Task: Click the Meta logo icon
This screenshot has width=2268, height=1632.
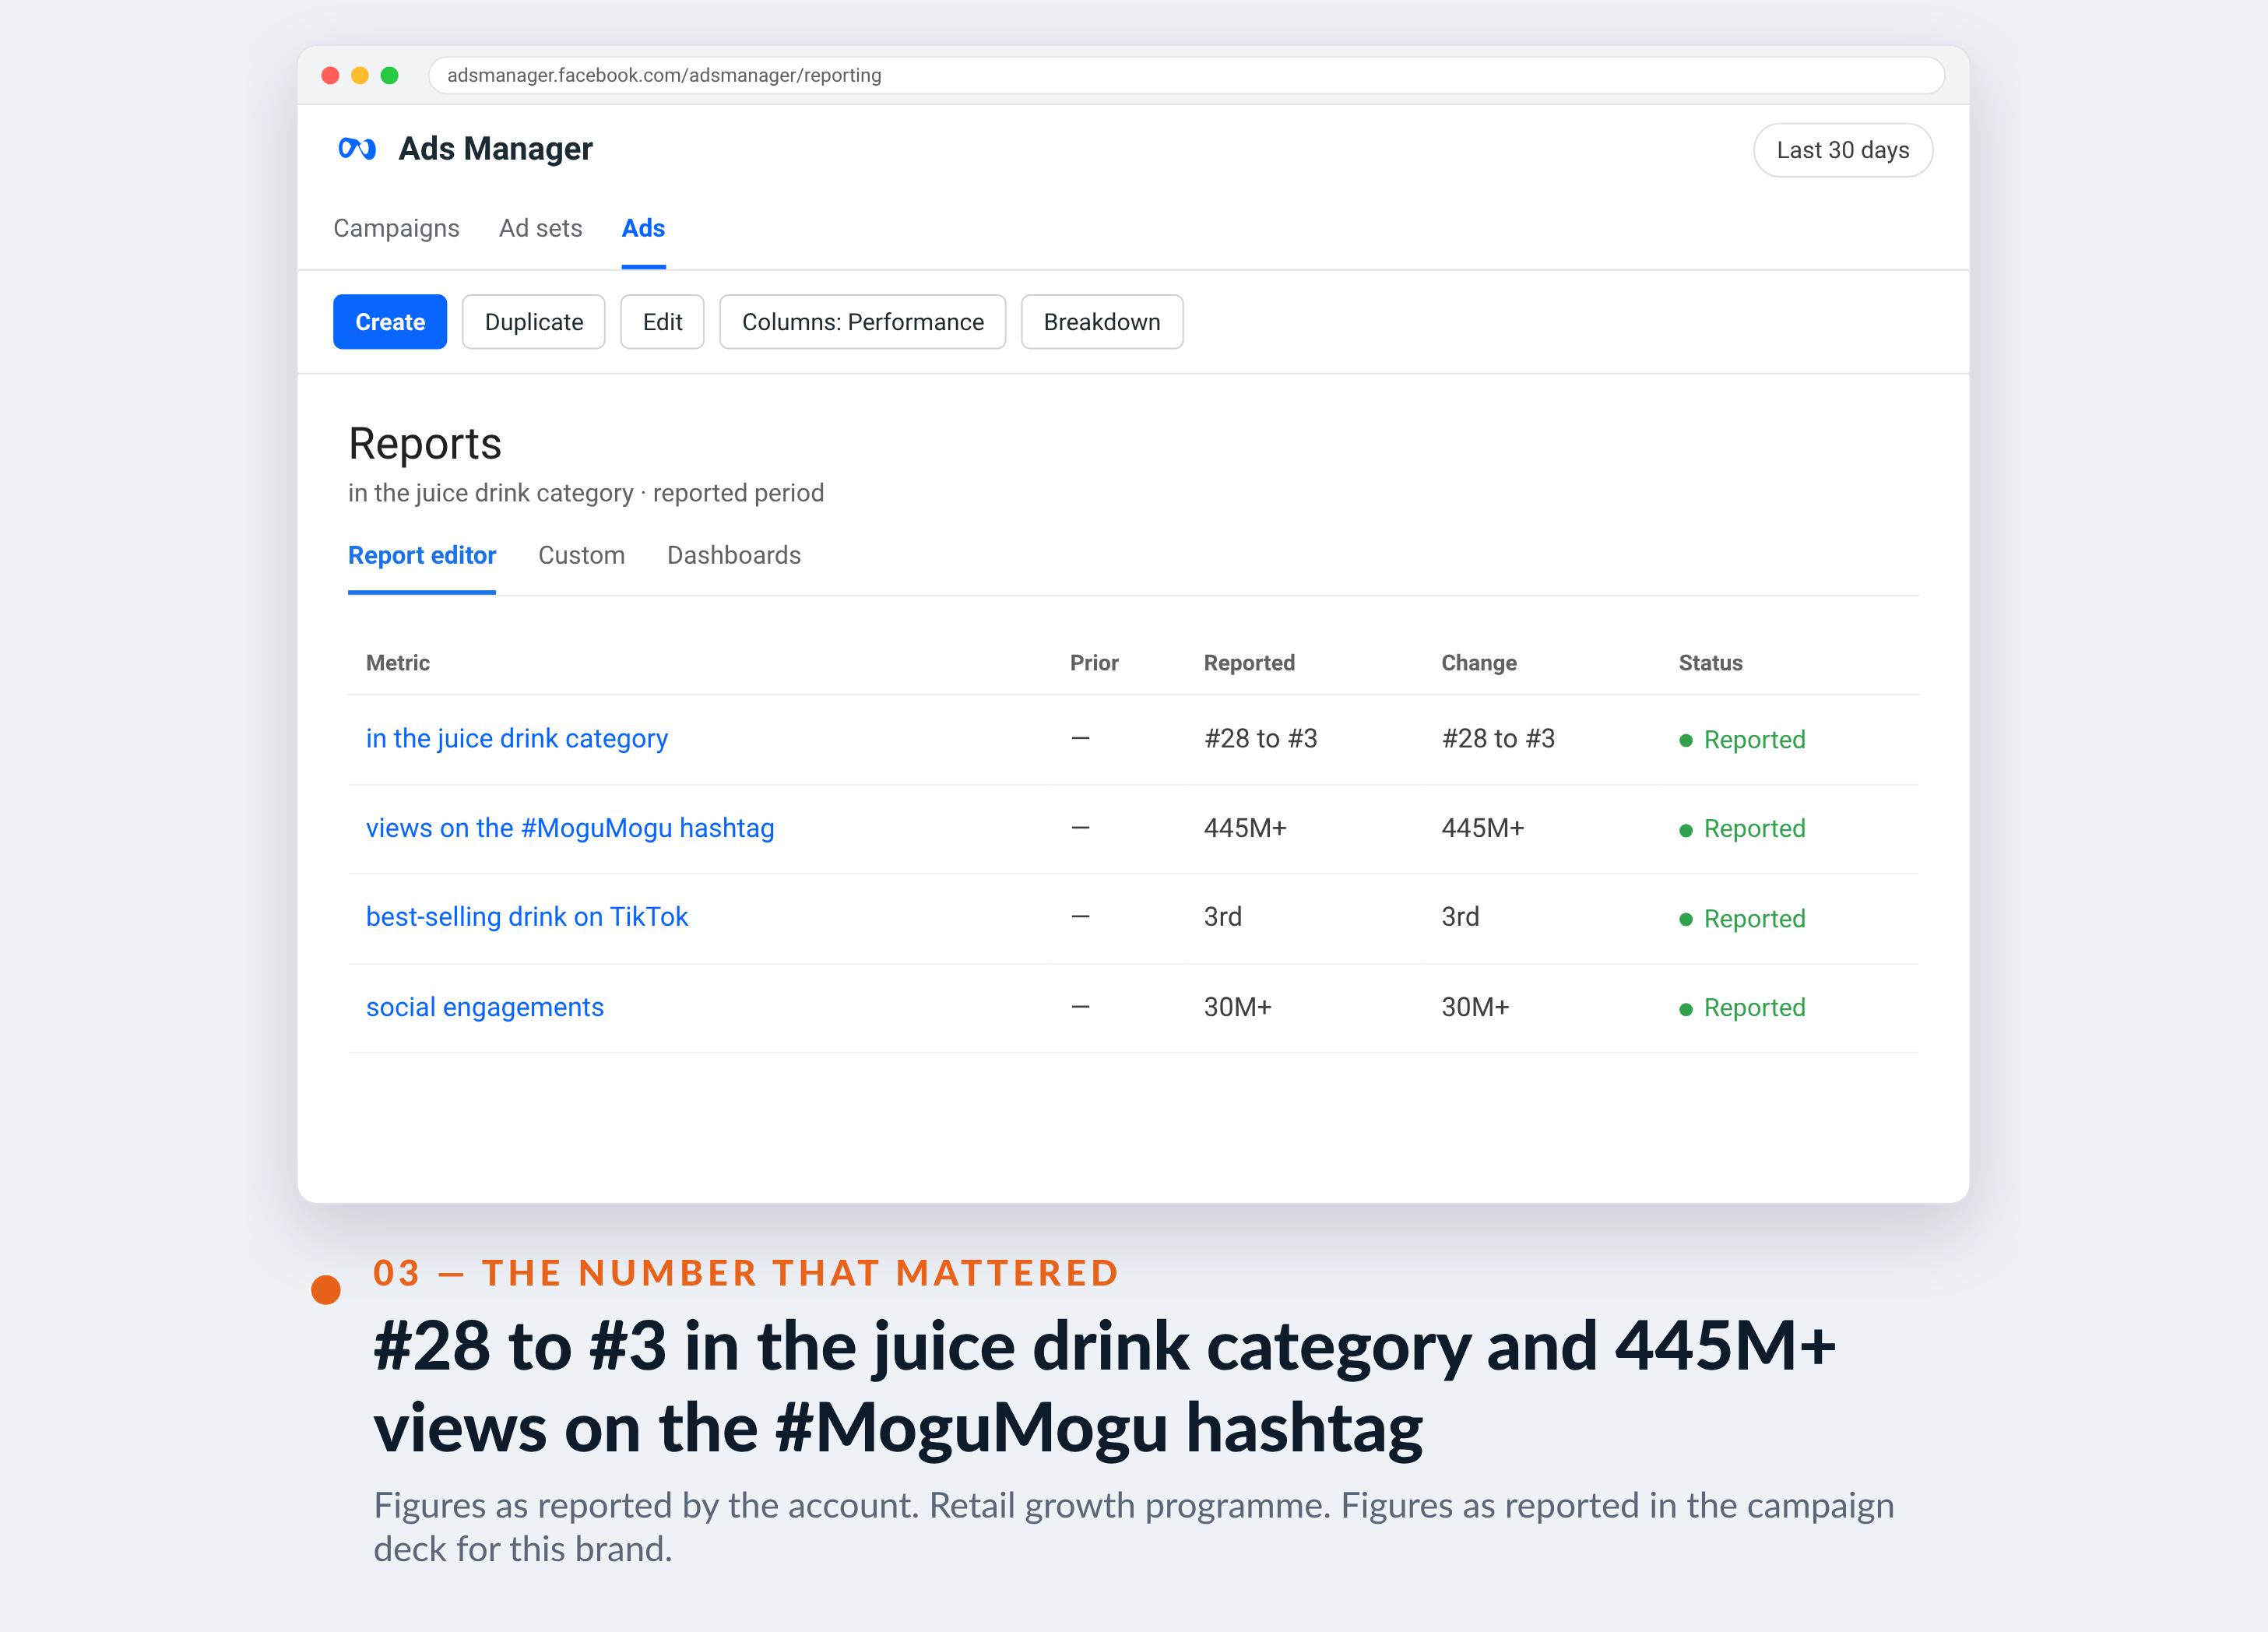Action: (x=357, y=149)
